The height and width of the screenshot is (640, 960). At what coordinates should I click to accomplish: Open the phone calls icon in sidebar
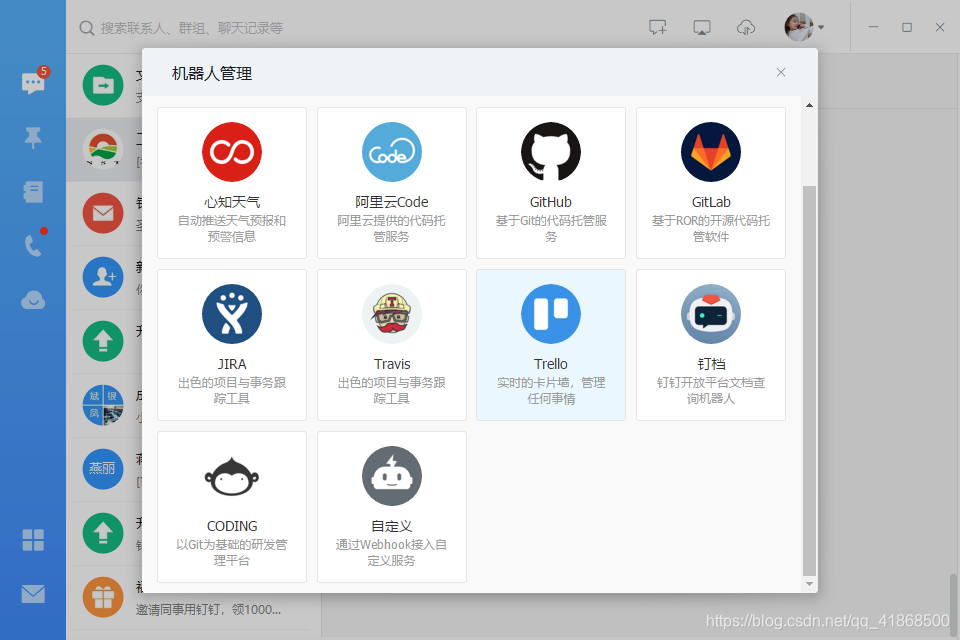point(33,245)
